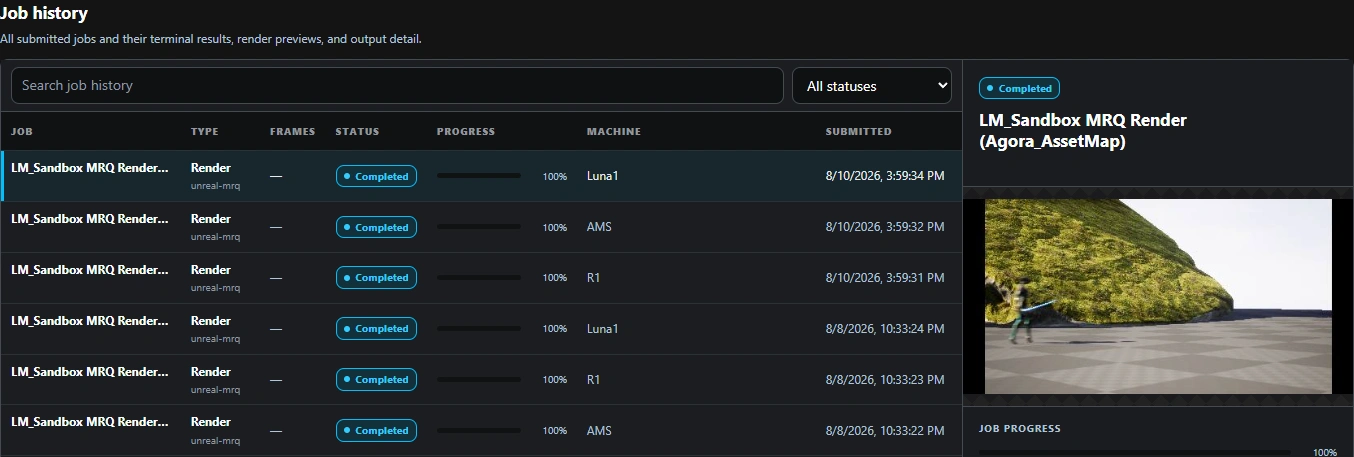Select the job submitted 8/10/2026, 3:59:31 PM
1354x457 pixels.
point(481,277)
